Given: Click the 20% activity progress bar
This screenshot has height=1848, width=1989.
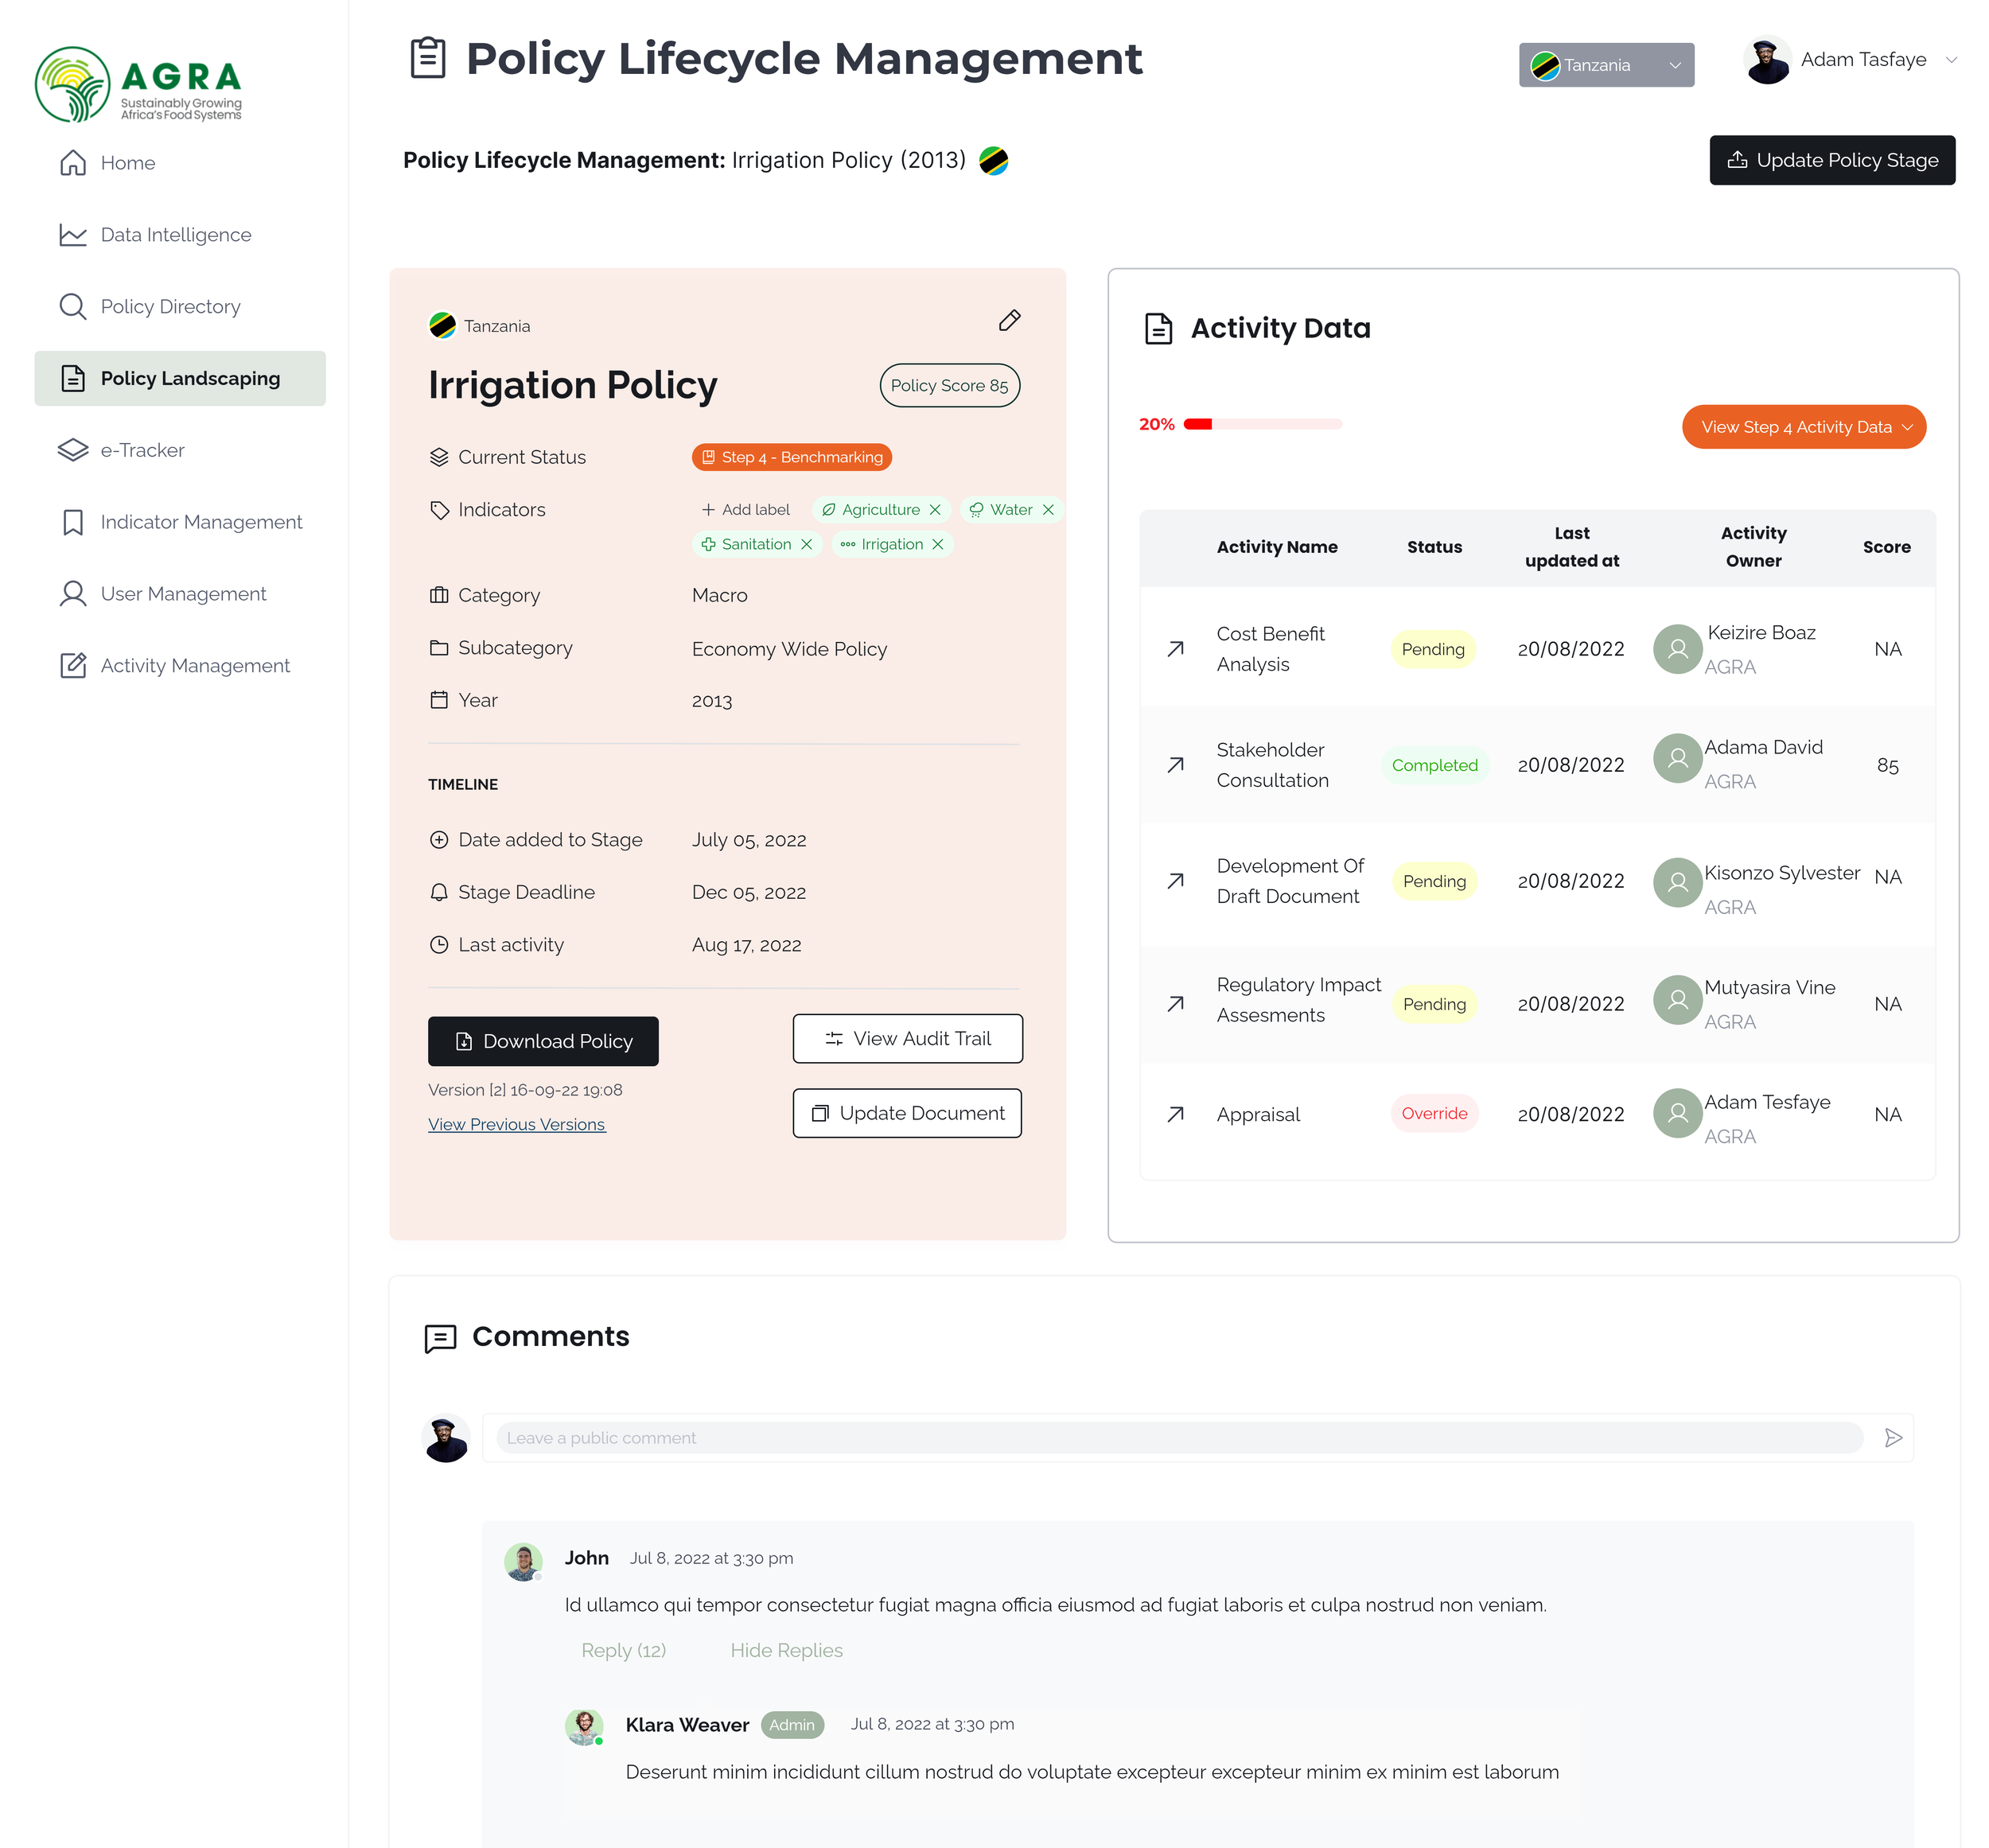Looking at the screenshot, I should pos(1261,424).
